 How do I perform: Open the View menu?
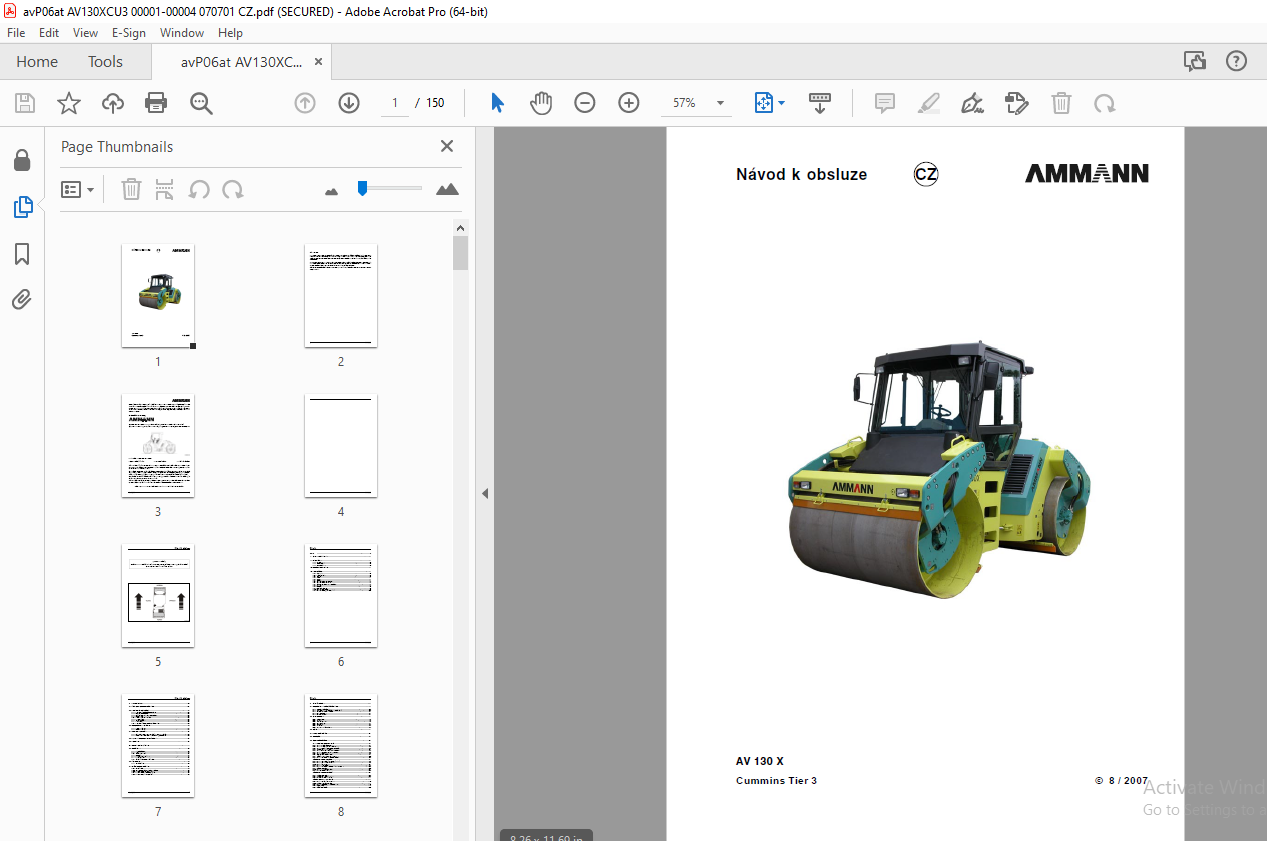coord(85,32)
